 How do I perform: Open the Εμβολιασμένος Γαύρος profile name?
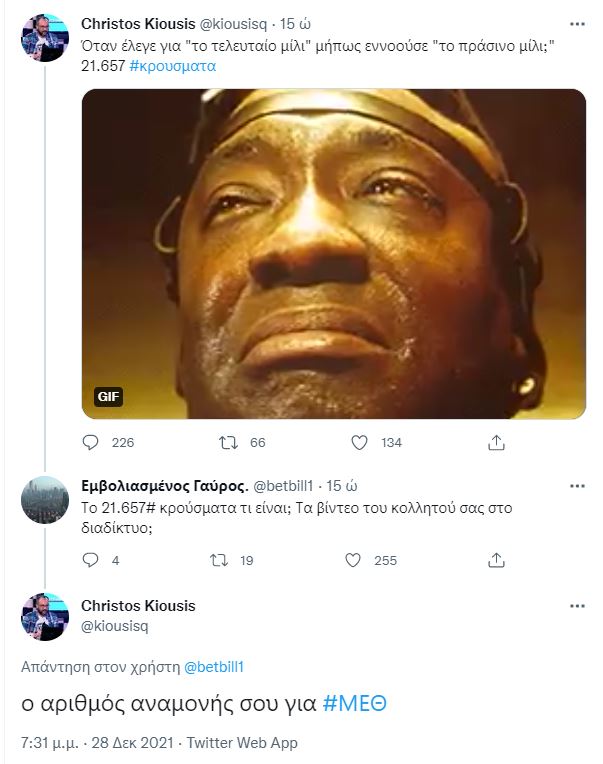[160, 486]
